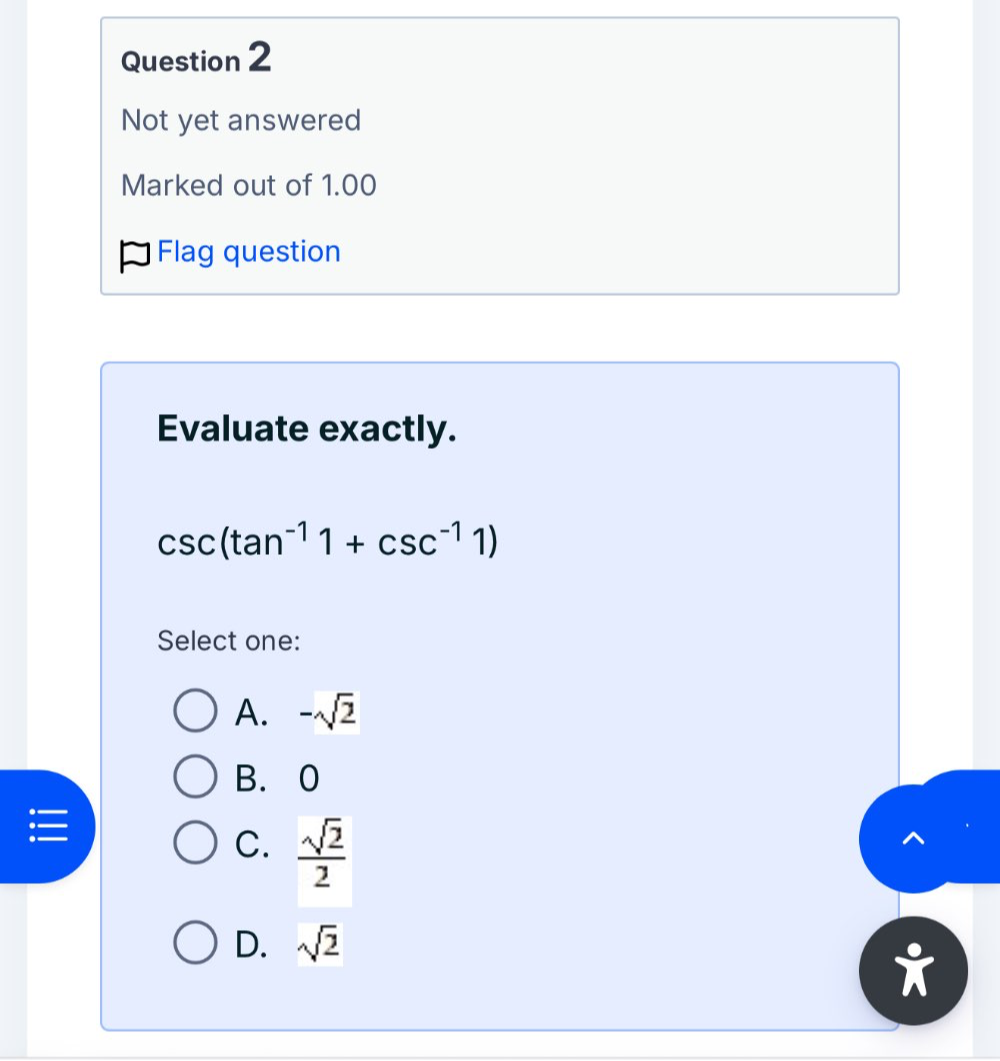Image resolution: width=1000 pixels, height=1061 pixels.
Task: Click the csc(tan⁻¹1 + csc⁻¹1) expression
Action: tap(328, 540)
